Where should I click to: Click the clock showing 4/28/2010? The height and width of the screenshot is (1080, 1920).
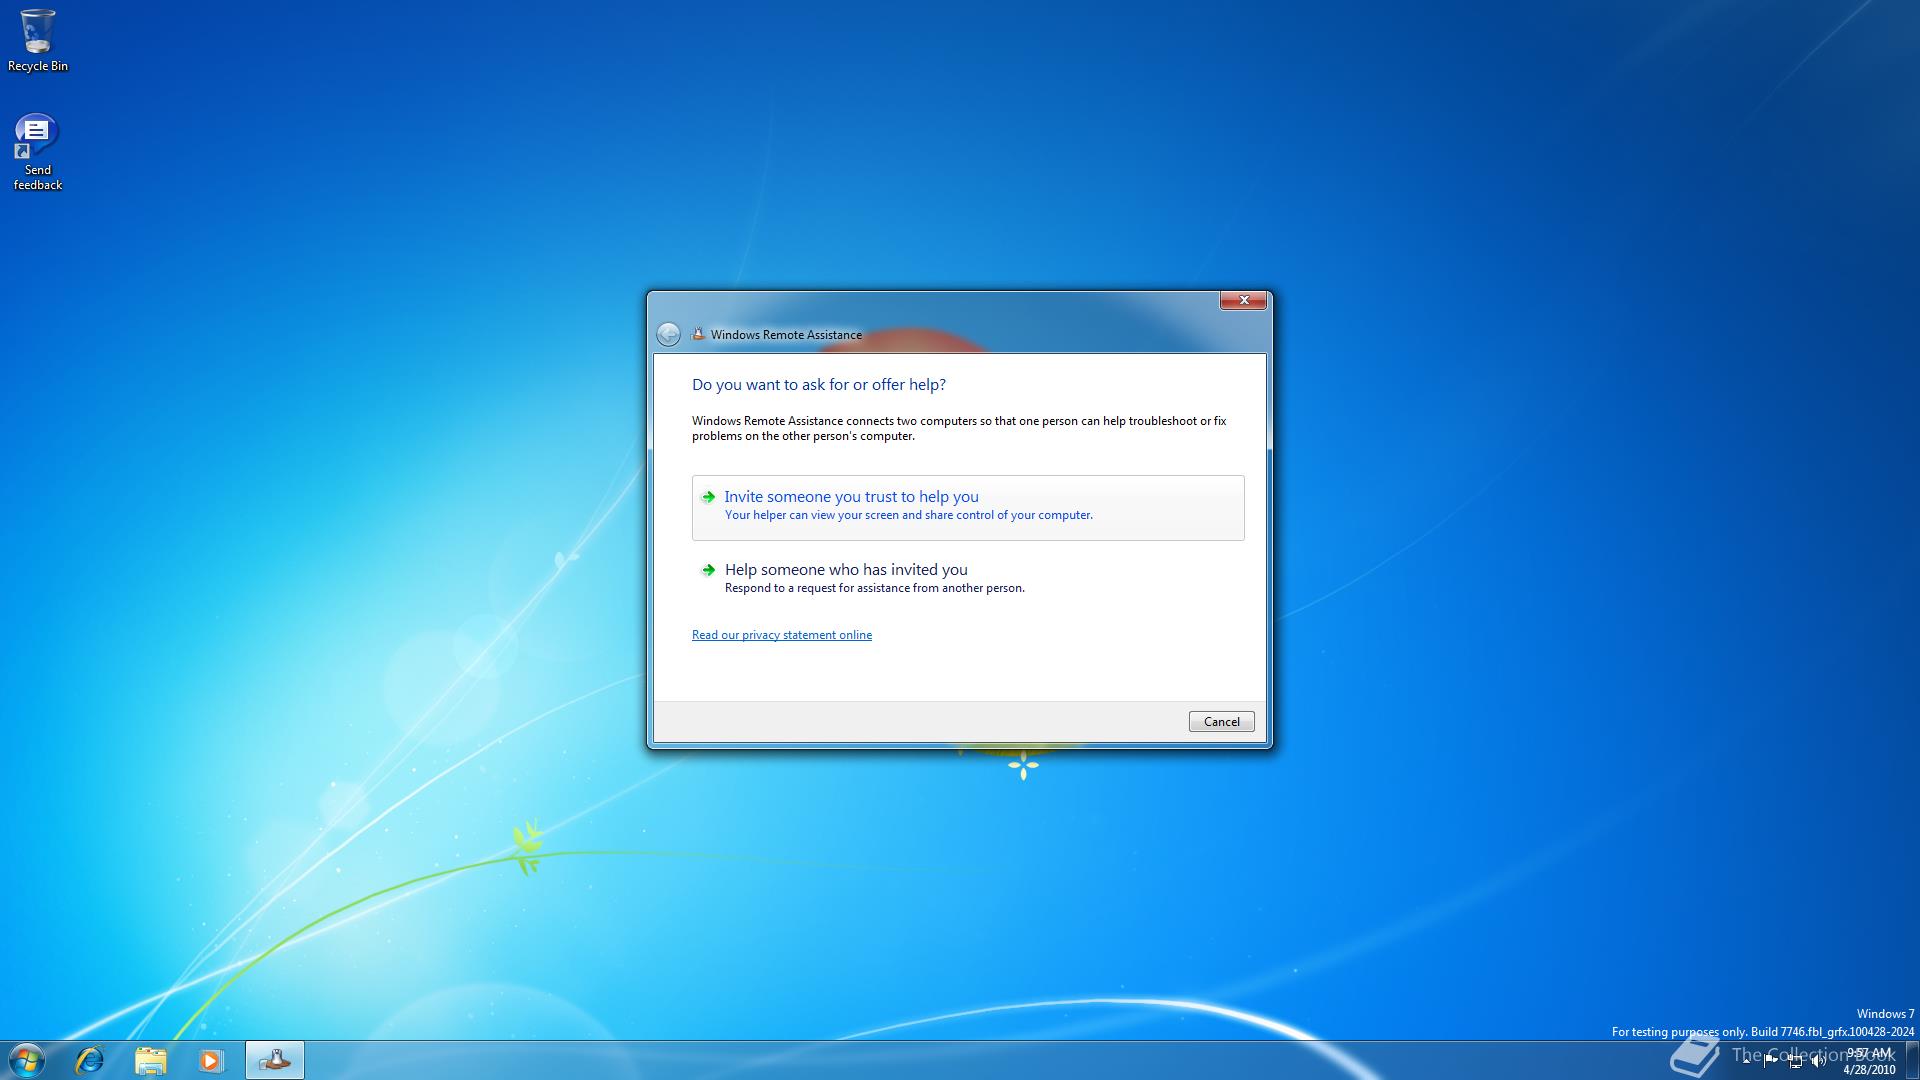tap(1868, 1061)
